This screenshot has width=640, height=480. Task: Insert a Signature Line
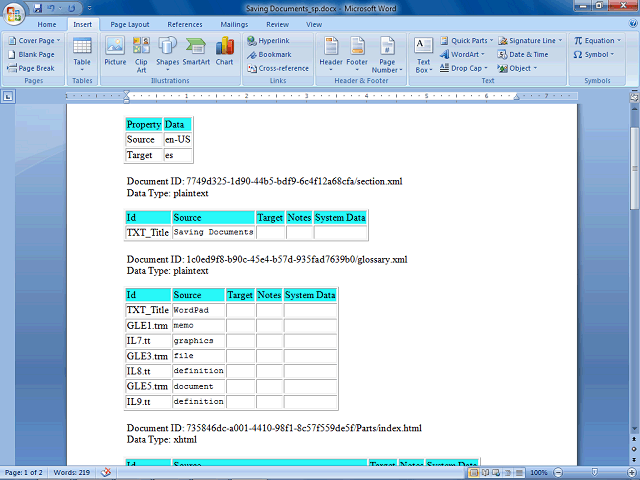point(530,40)
